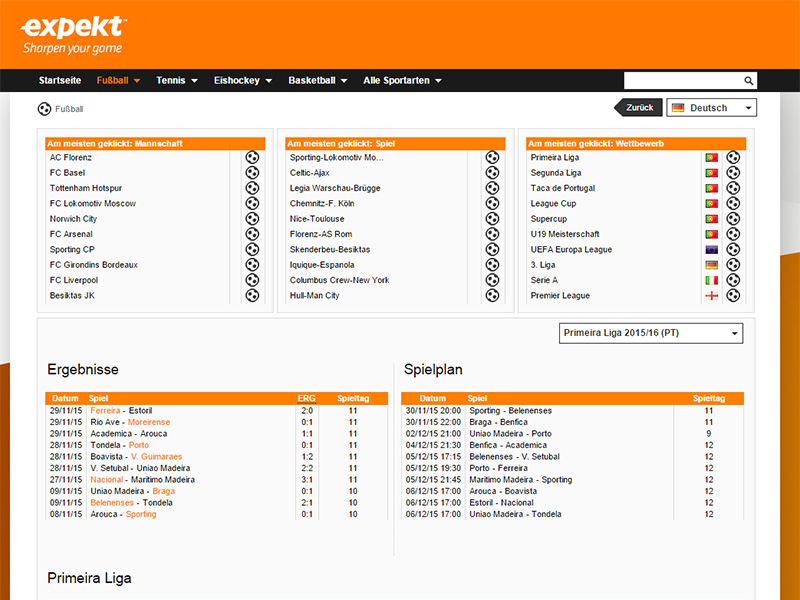Click soccer ball icon for Tottenham Hotspur
800x600 pixels.
tap(252, 188)
